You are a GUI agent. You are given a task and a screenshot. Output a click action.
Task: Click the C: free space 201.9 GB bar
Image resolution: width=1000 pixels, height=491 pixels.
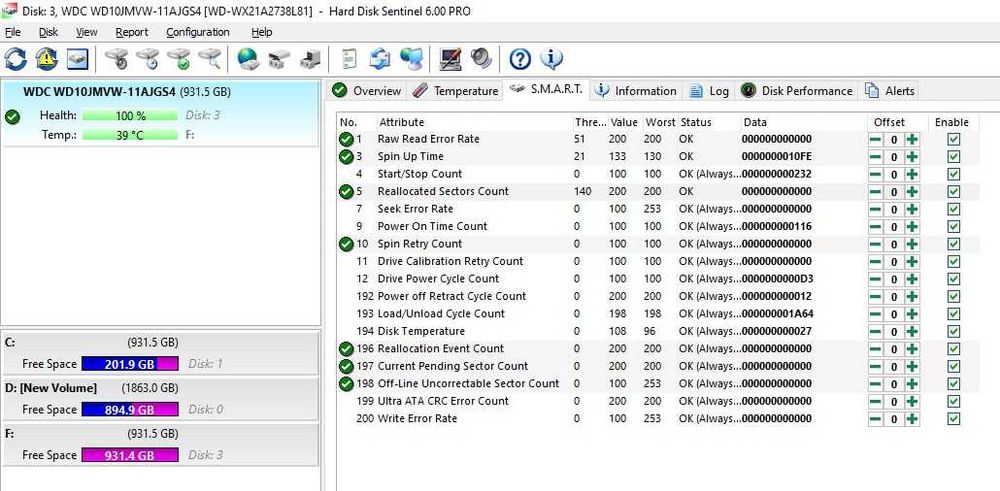130,363
